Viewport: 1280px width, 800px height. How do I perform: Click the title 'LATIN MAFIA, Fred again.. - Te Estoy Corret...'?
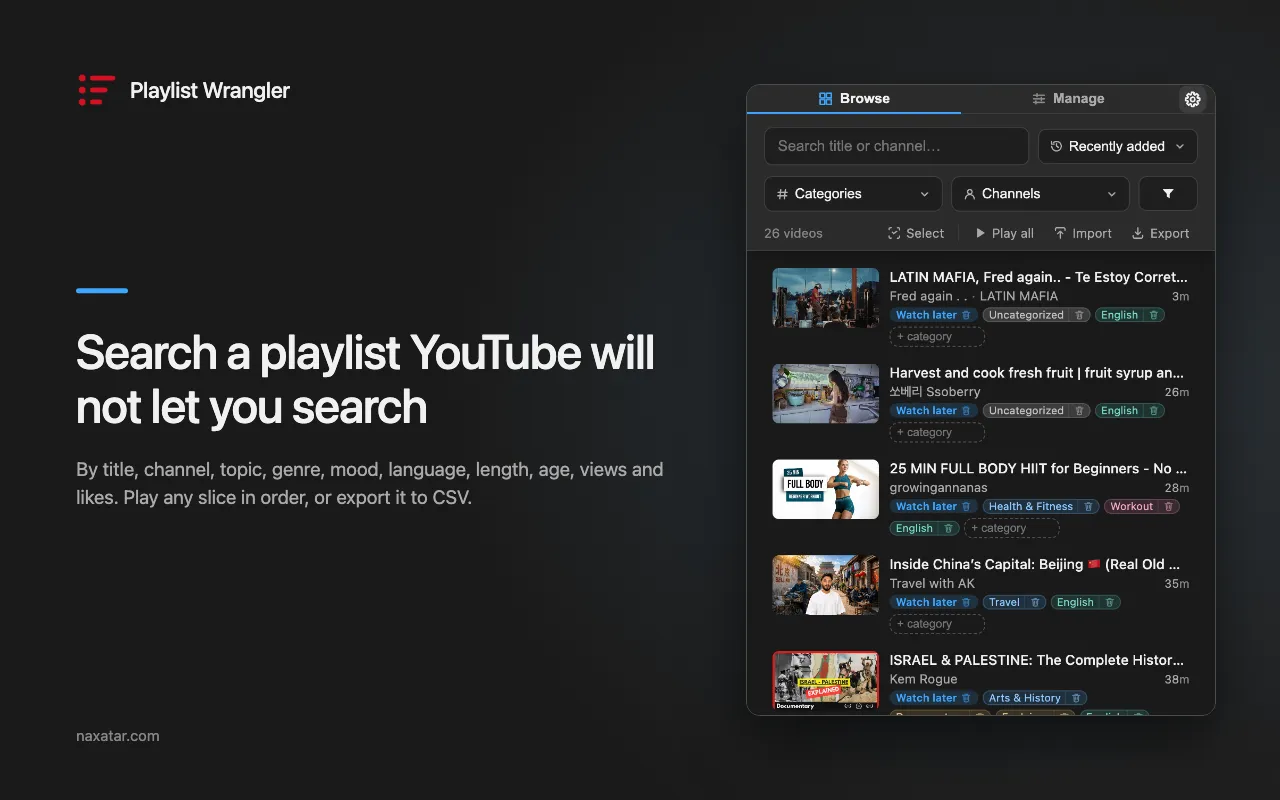[1038, 277]
